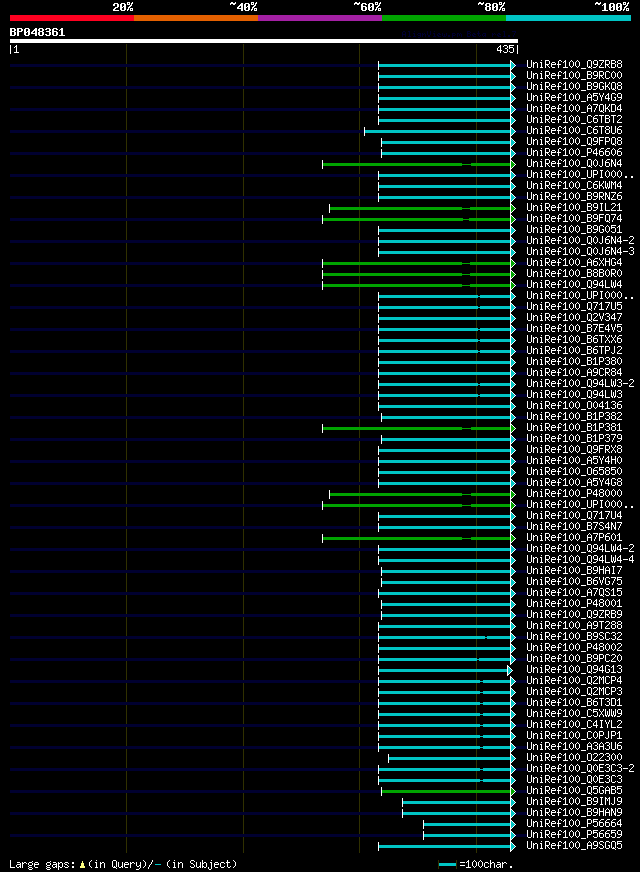Image resolution: width=640 pixels, height=872 pixels.
Task: Select the UniRef100_C5XWW9 label
Action: click(x=574, y=714)
